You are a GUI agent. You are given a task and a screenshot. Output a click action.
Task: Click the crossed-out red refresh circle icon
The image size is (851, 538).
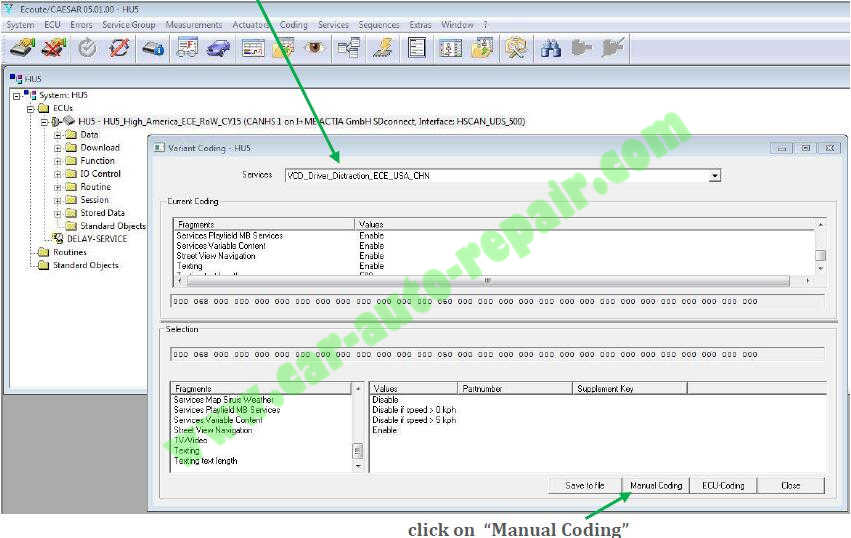click(x=119, y=48)
